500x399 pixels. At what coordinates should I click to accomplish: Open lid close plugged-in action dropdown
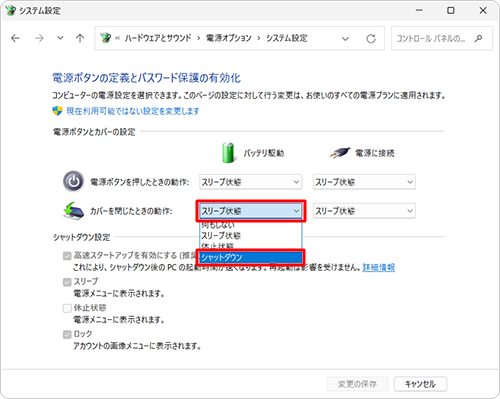point(364,211)
